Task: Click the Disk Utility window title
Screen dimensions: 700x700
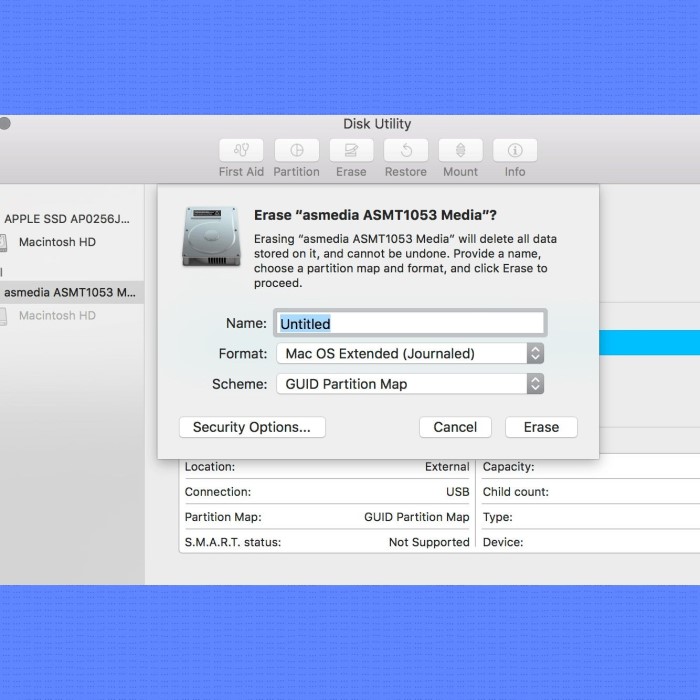Action: 377,124
